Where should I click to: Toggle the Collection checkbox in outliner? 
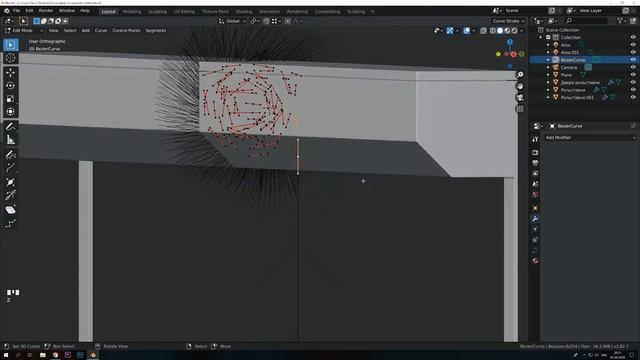(548, 37)
